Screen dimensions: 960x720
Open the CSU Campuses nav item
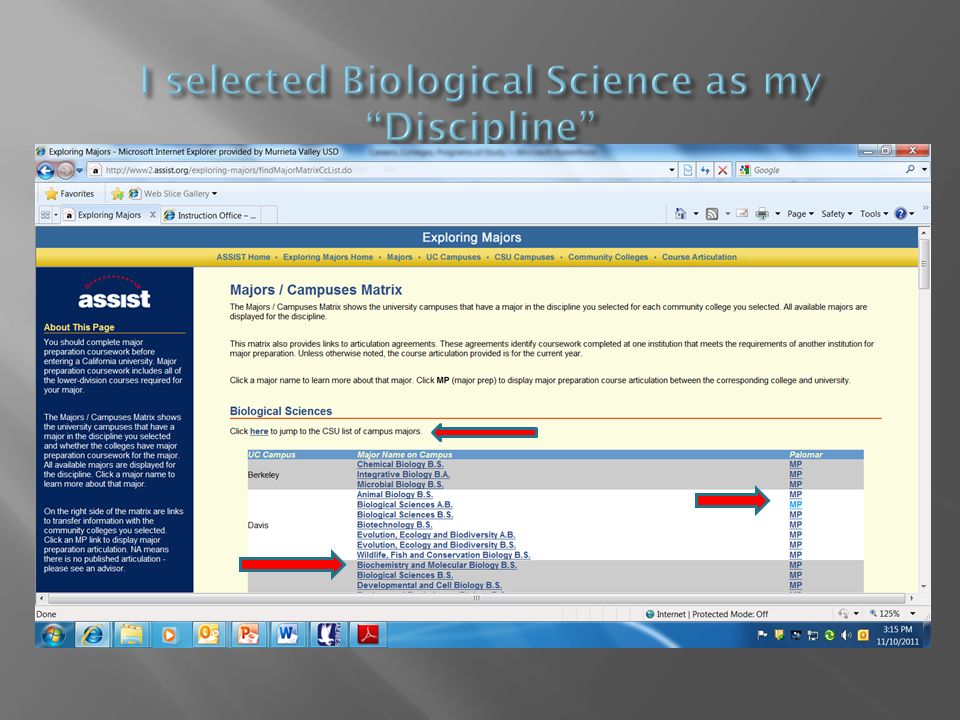524,257
